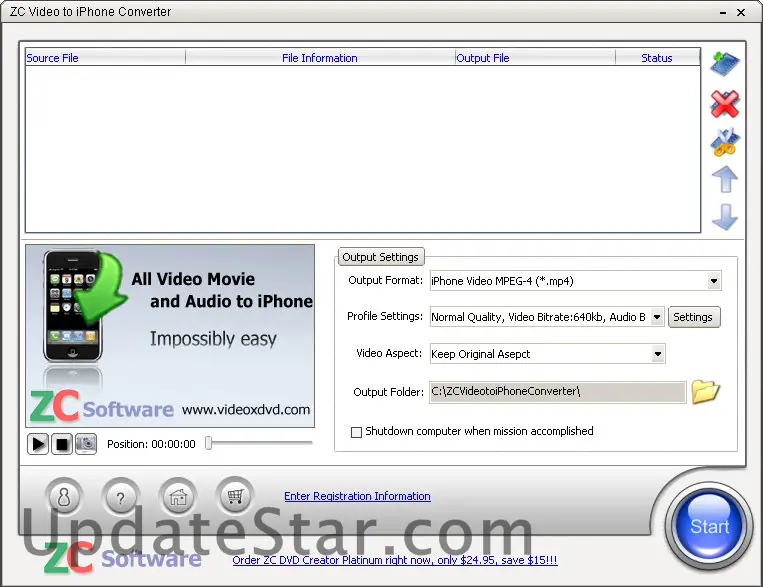This screenshot has width=763, height=587.
Task: Close the converter window
Action: (x=741, y=13)
